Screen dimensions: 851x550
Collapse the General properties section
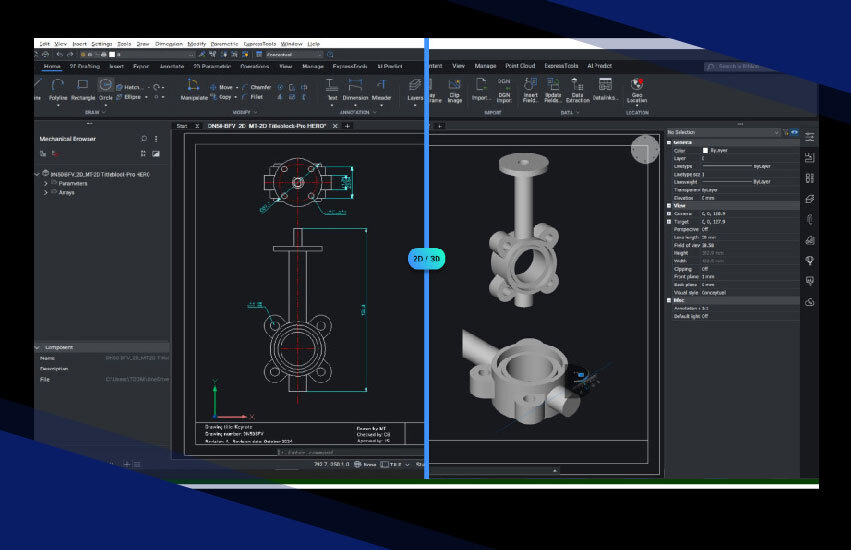pyautogui.click(x=669, y=142)
